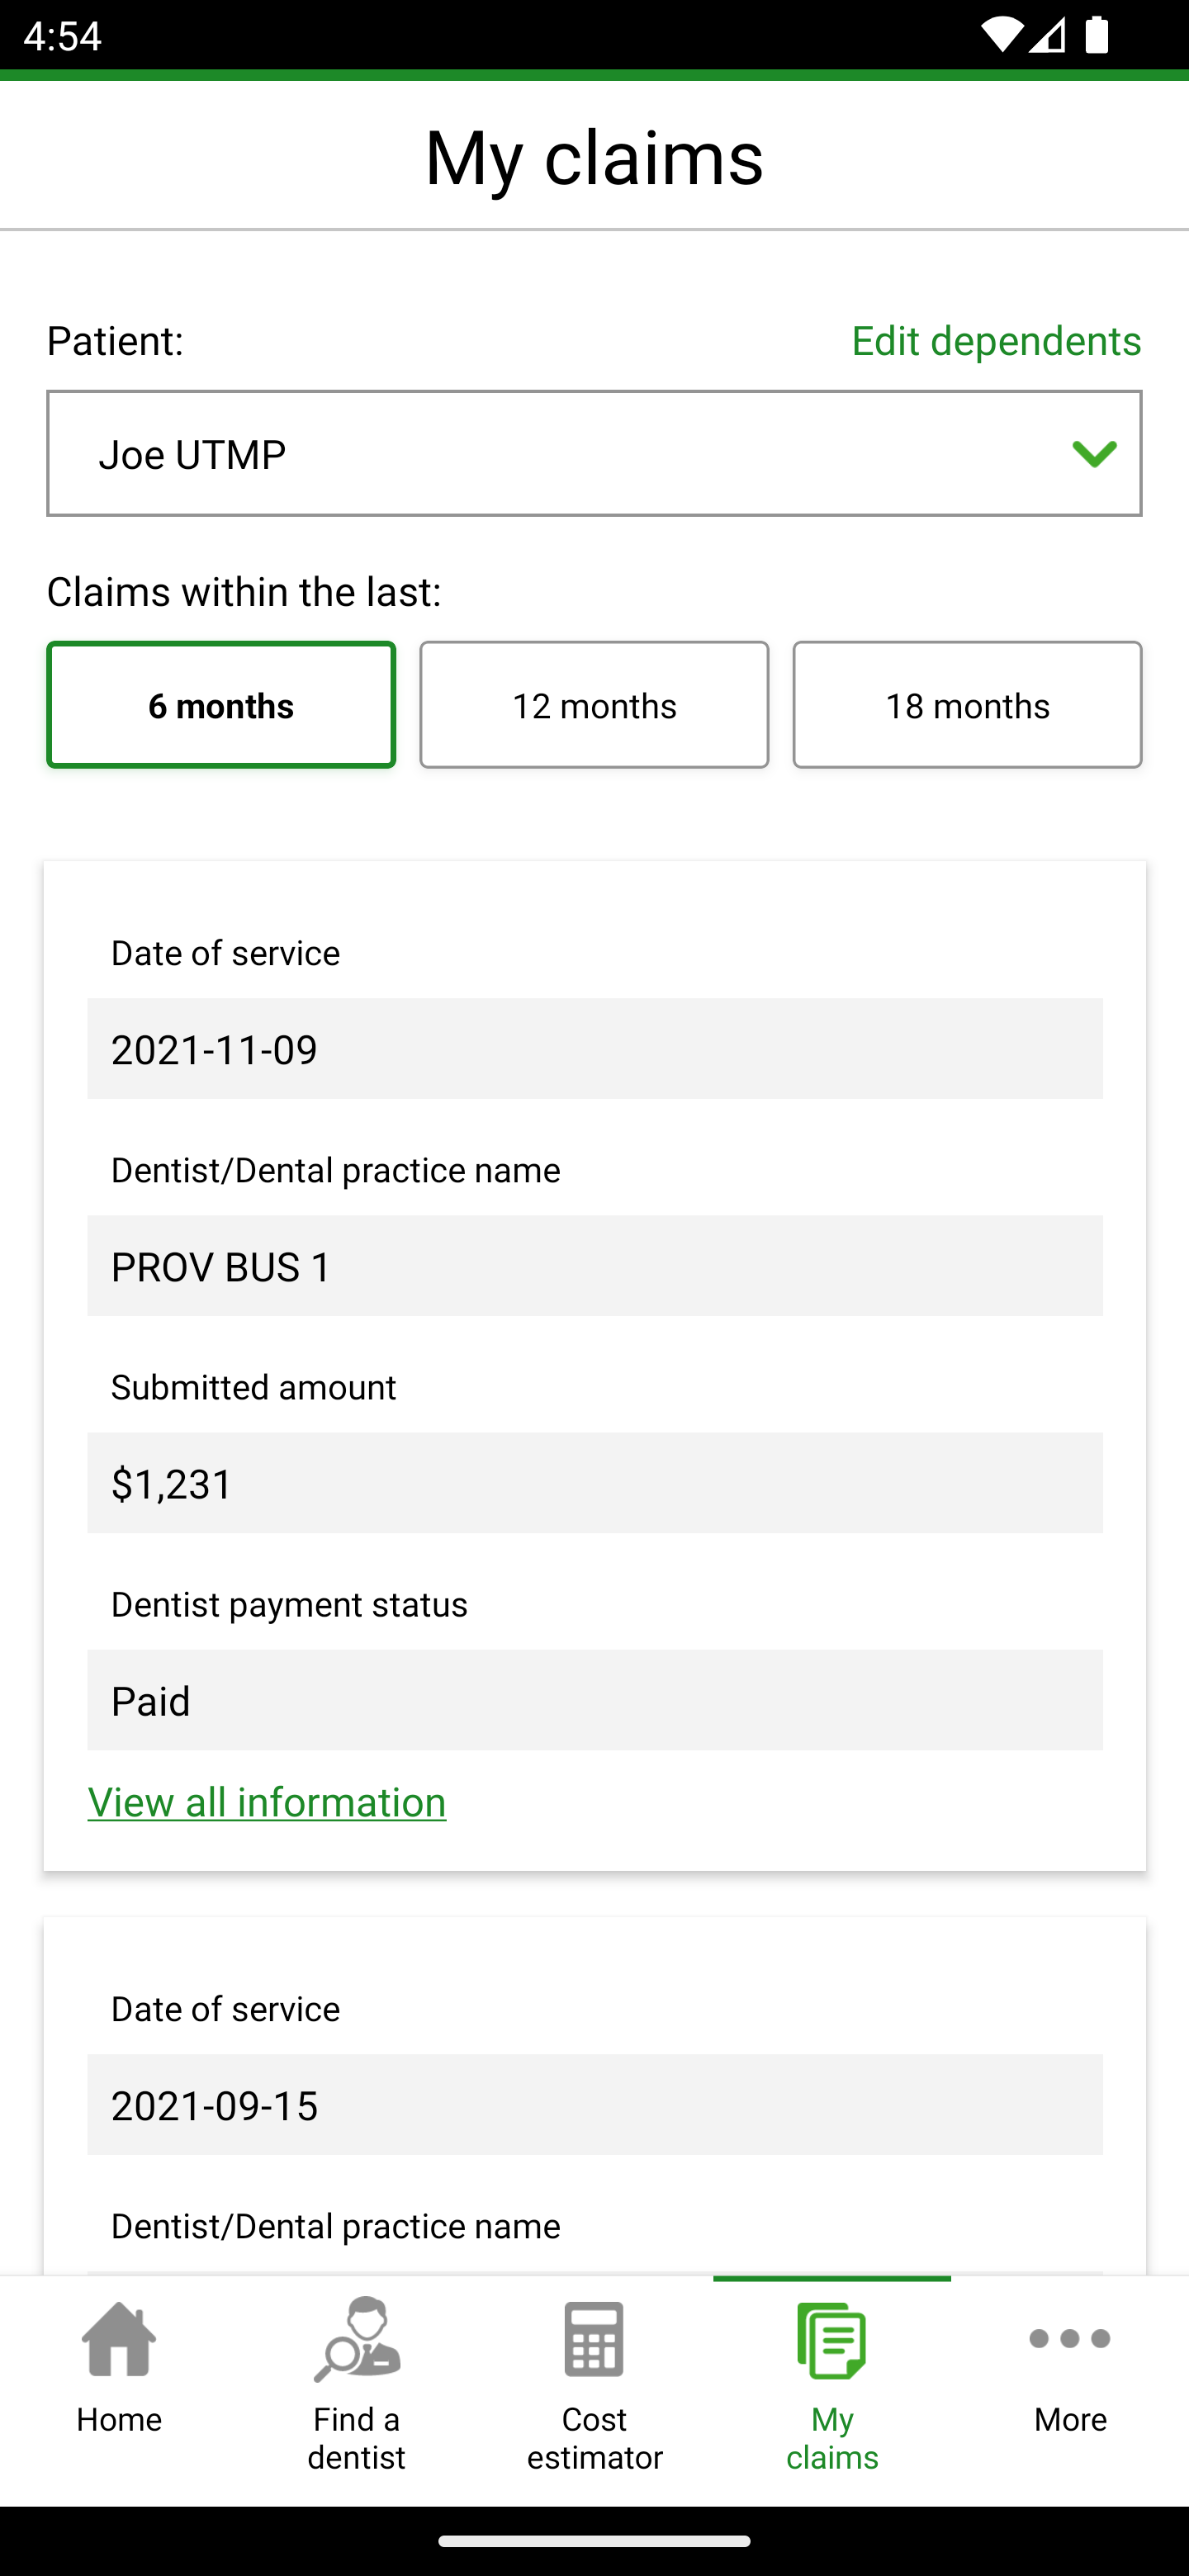
Task: Tap the Home house icon
Action: coord(119,2339)
